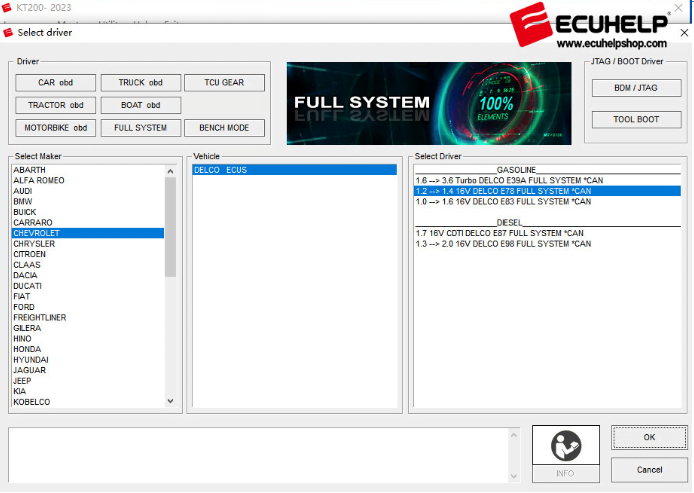Select 1.2 --> 1.4 16V DELCO E78 driver

pyautogui.click(x=547, y=191)
